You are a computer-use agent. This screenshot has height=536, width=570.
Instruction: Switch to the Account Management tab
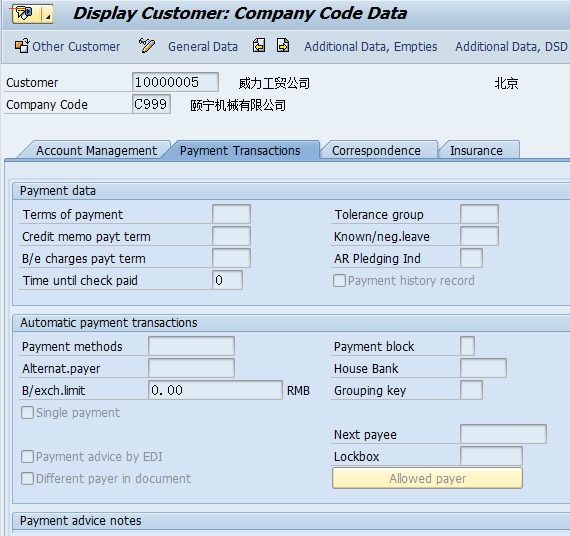point(96,151)
